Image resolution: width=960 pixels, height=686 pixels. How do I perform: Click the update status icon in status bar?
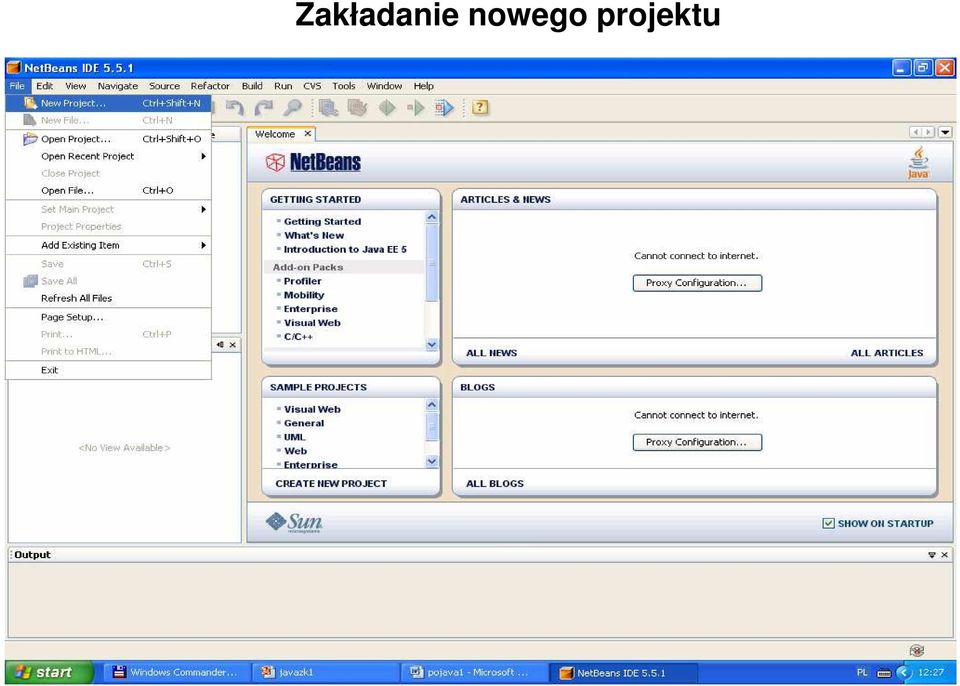pos(917,650)
